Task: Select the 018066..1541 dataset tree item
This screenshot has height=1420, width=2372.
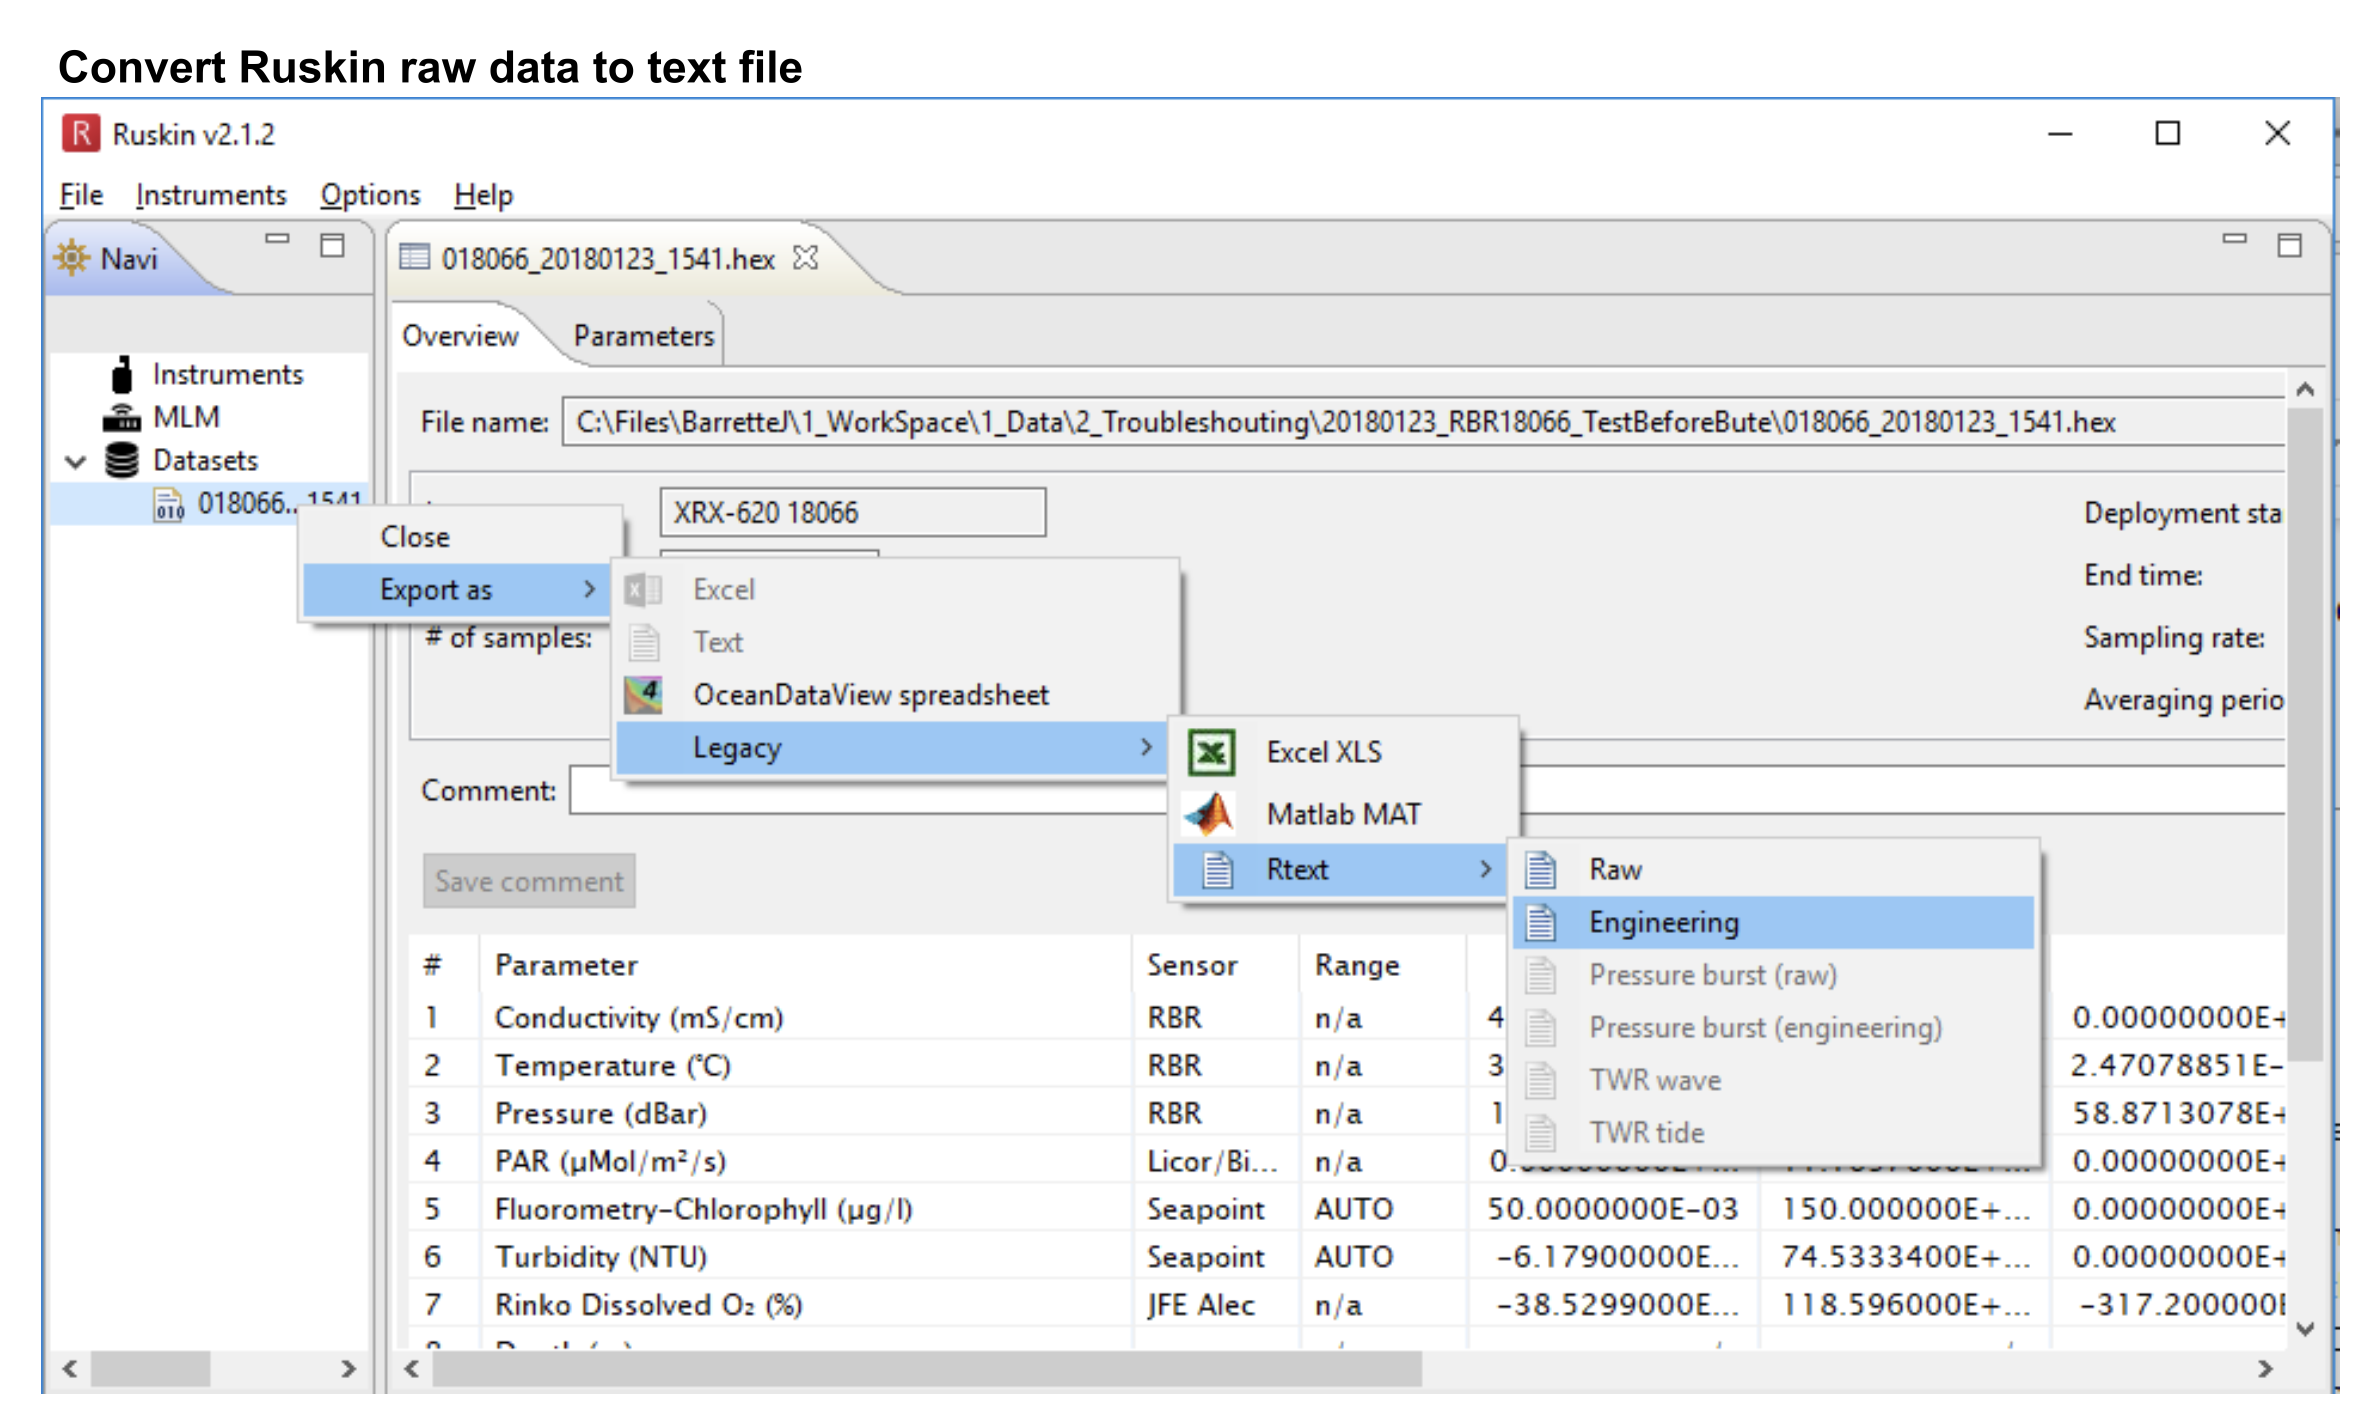Action: click(279, 503)
